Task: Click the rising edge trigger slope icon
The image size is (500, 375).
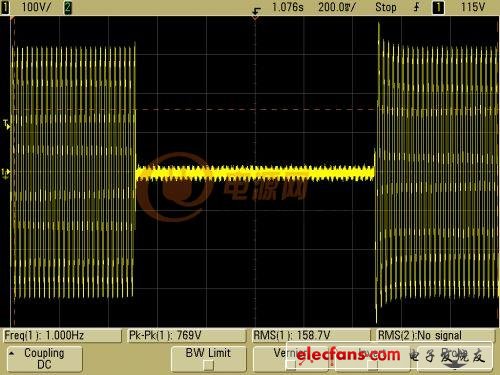Action: pyautogui.click(x=416, y=7)
